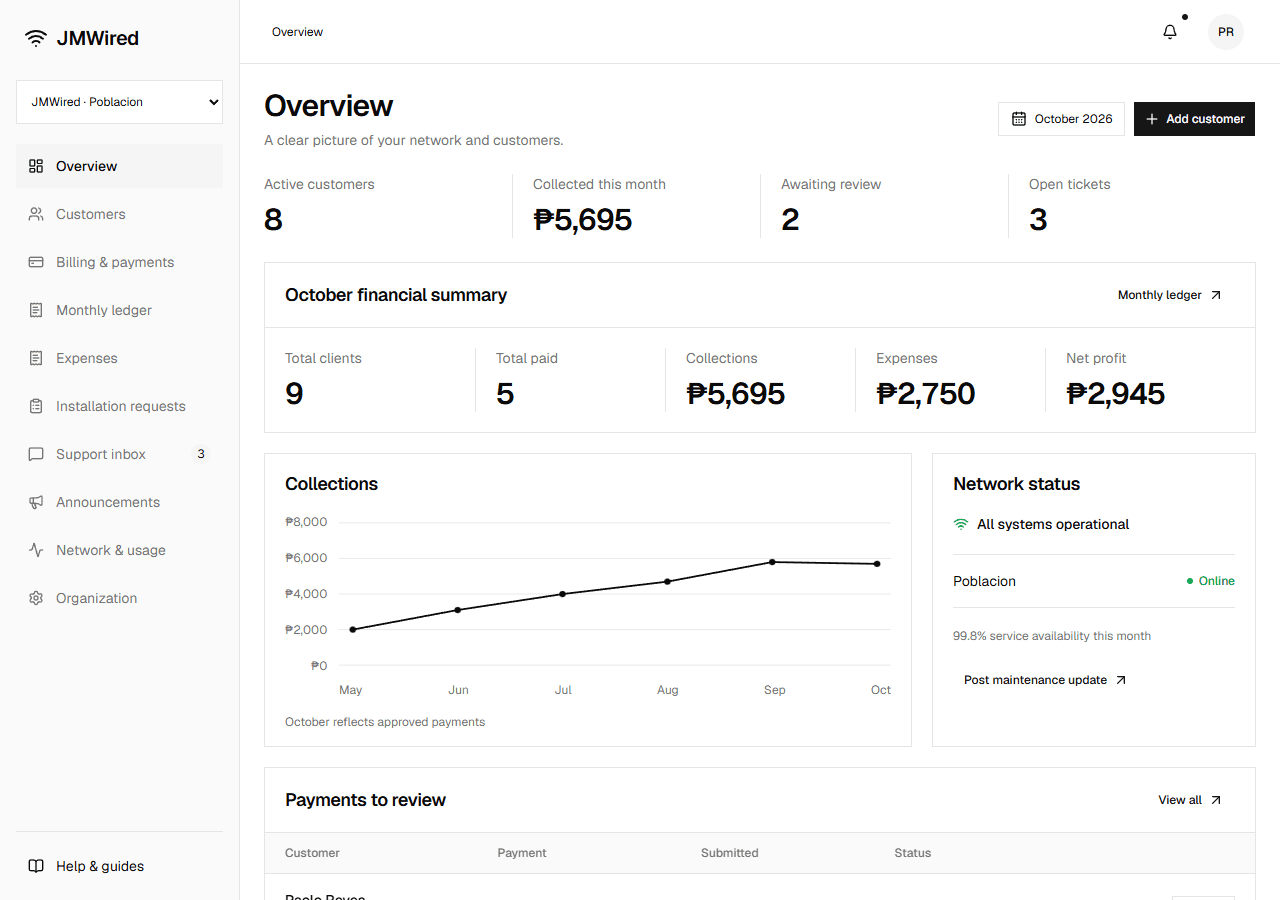Open Installation requests from sidebar
This screenshot has height=900, width=1280.
click(x=119, y=406)
